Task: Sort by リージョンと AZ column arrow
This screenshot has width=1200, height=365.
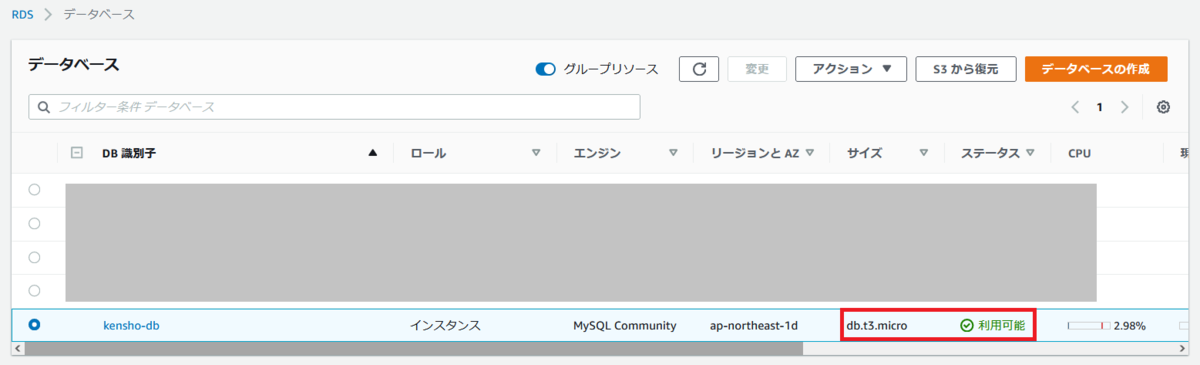Action: tap(809, 153)
